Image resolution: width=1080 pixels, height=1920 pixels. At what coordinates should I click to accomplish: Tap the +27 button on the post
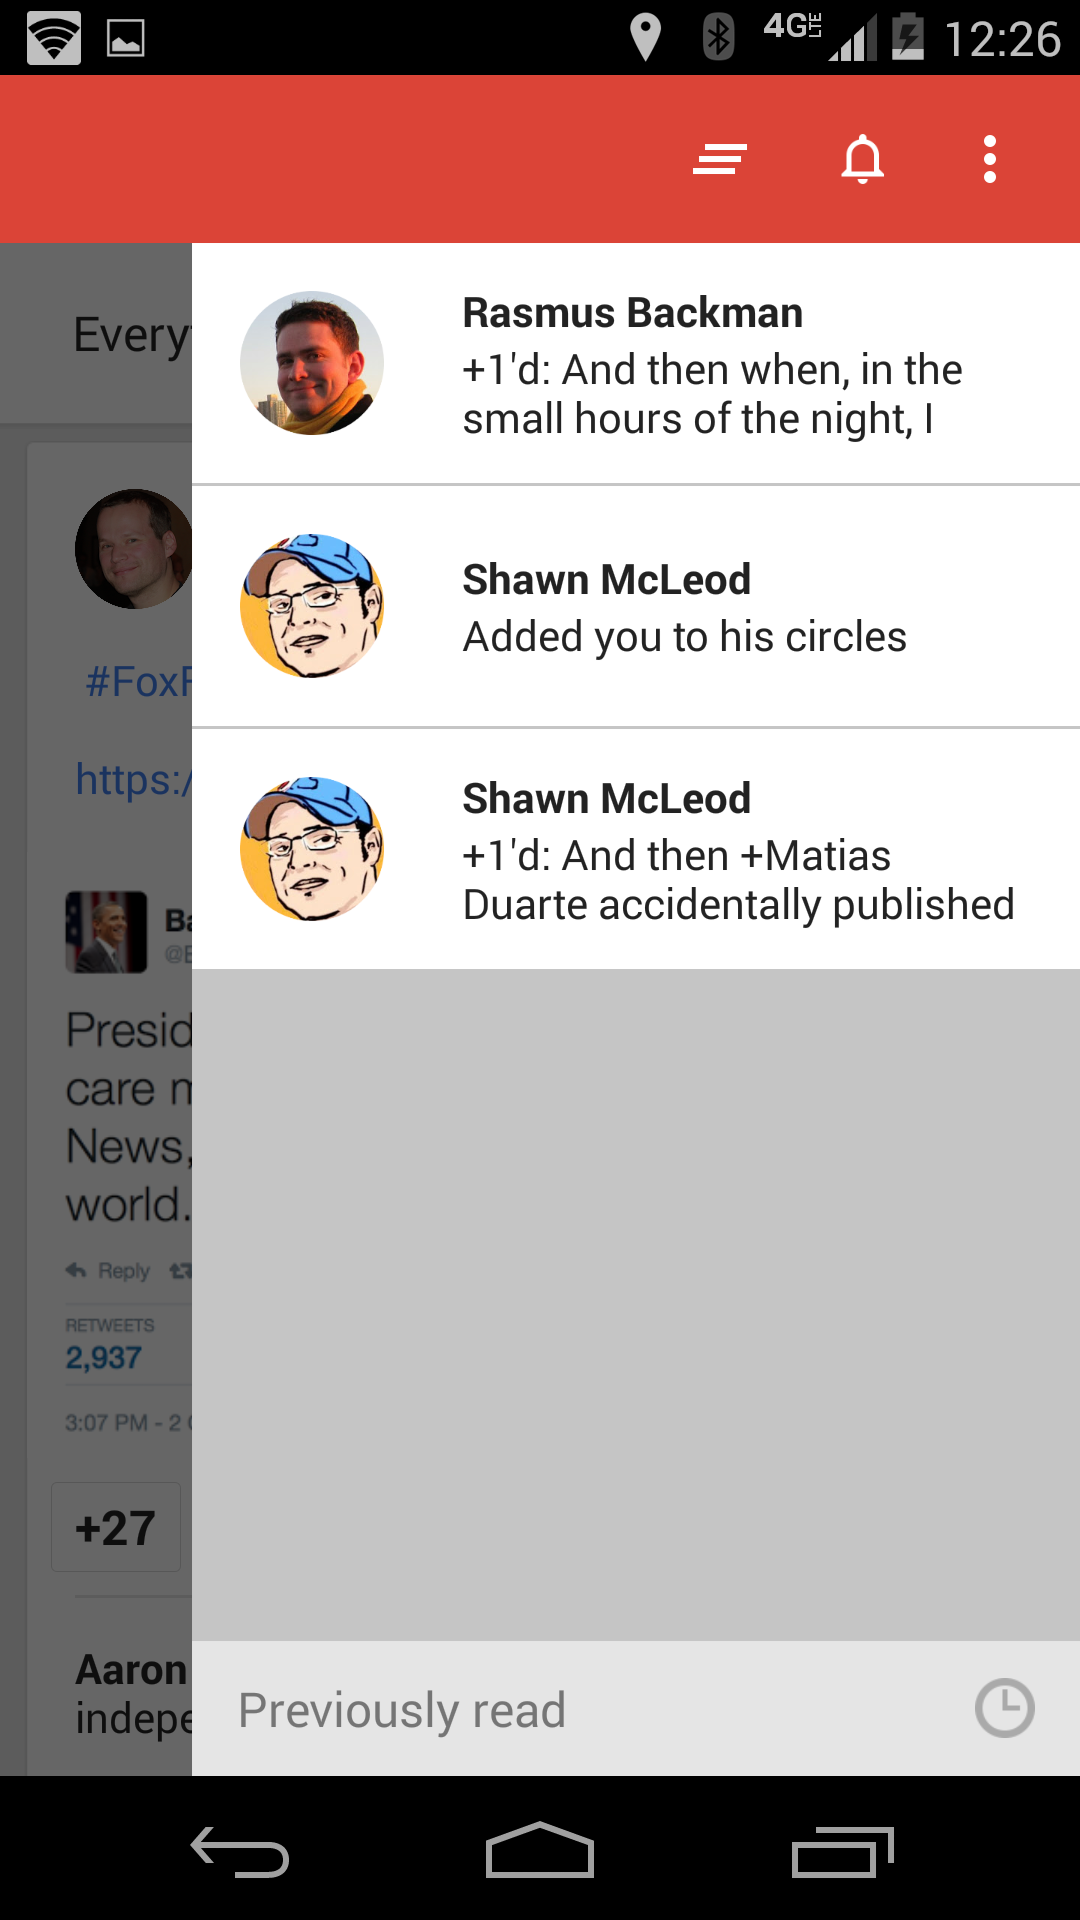point(116,1527)
